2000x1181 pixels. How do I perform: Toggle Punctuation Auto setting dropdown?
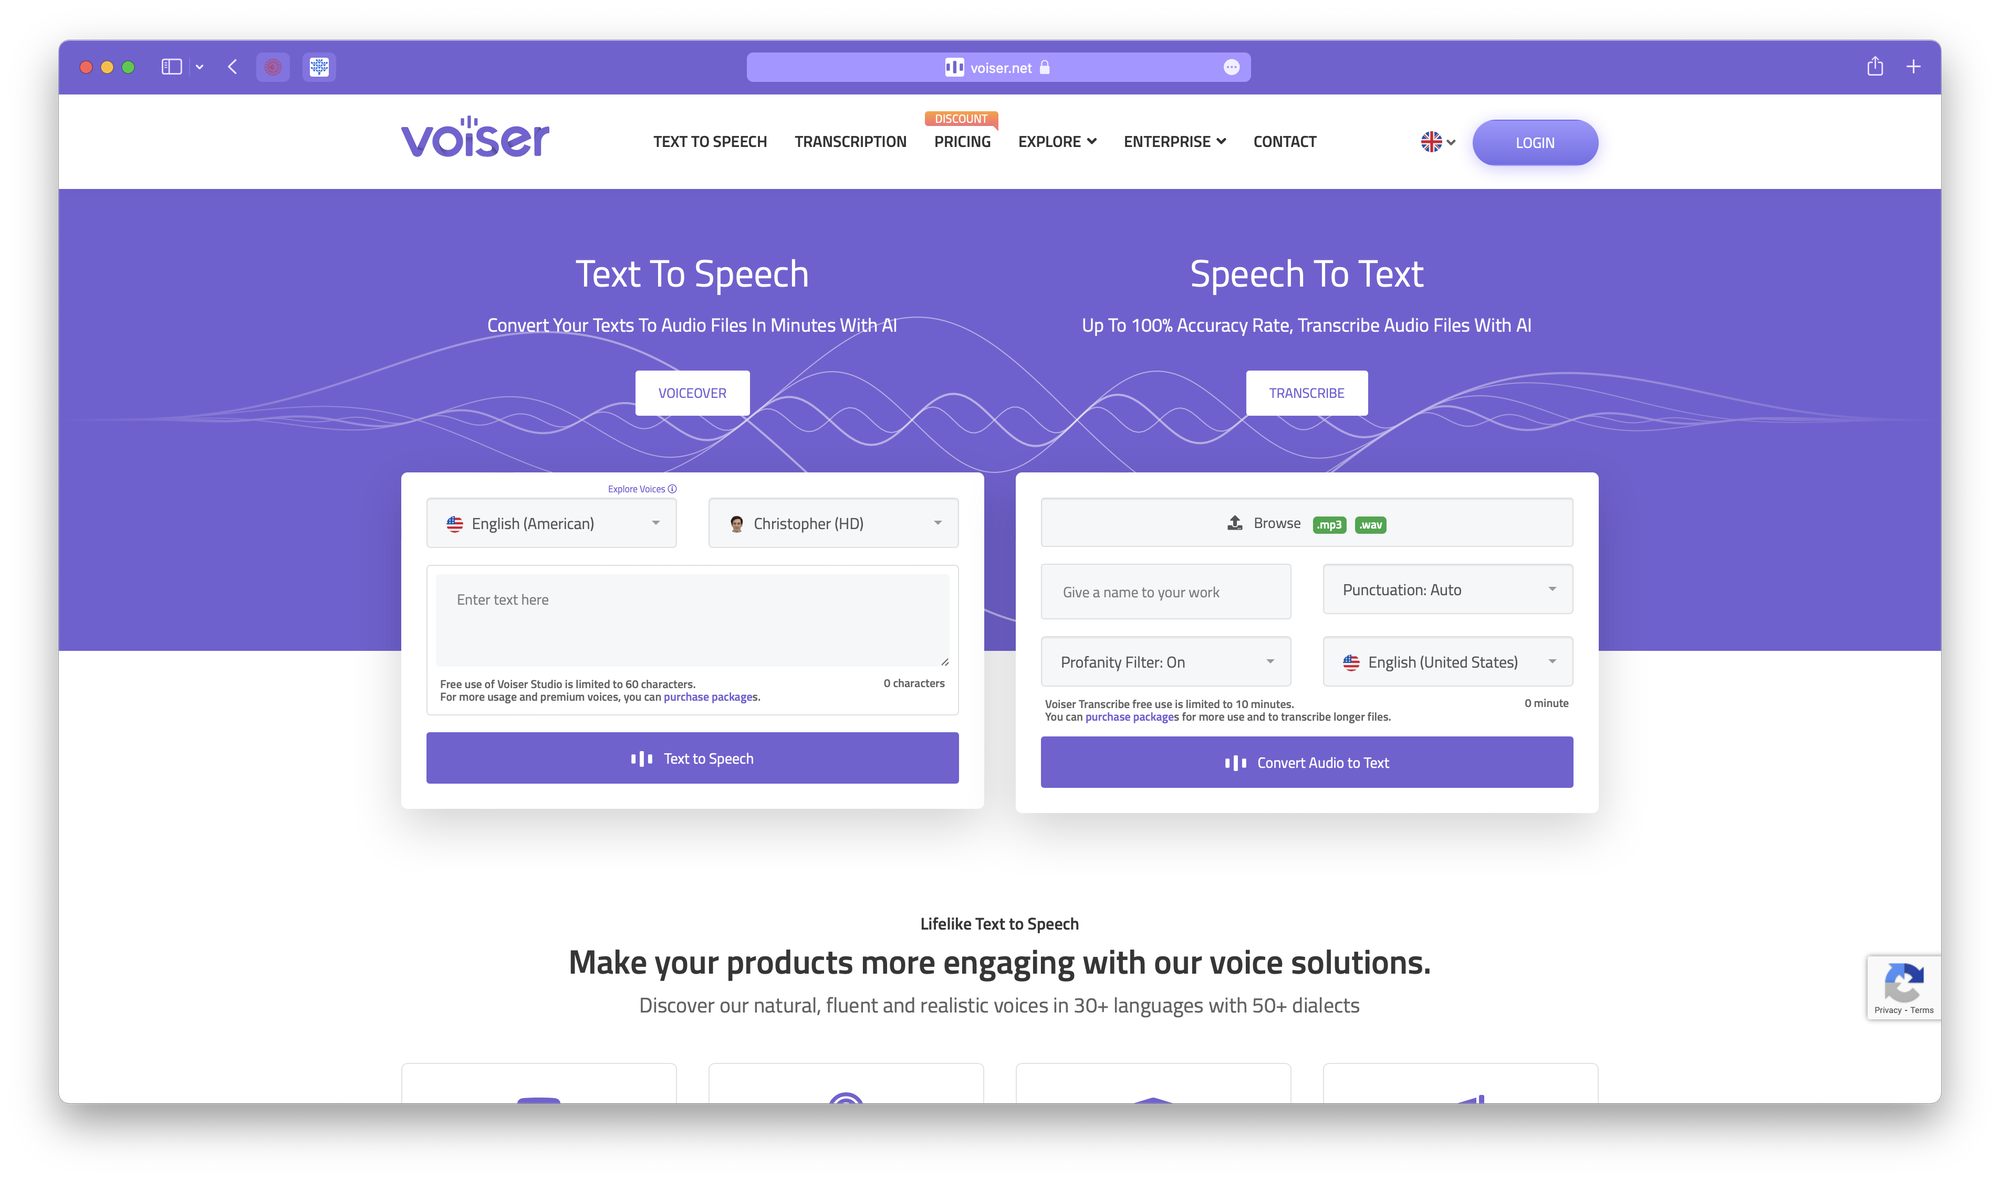pos(1446,589)
